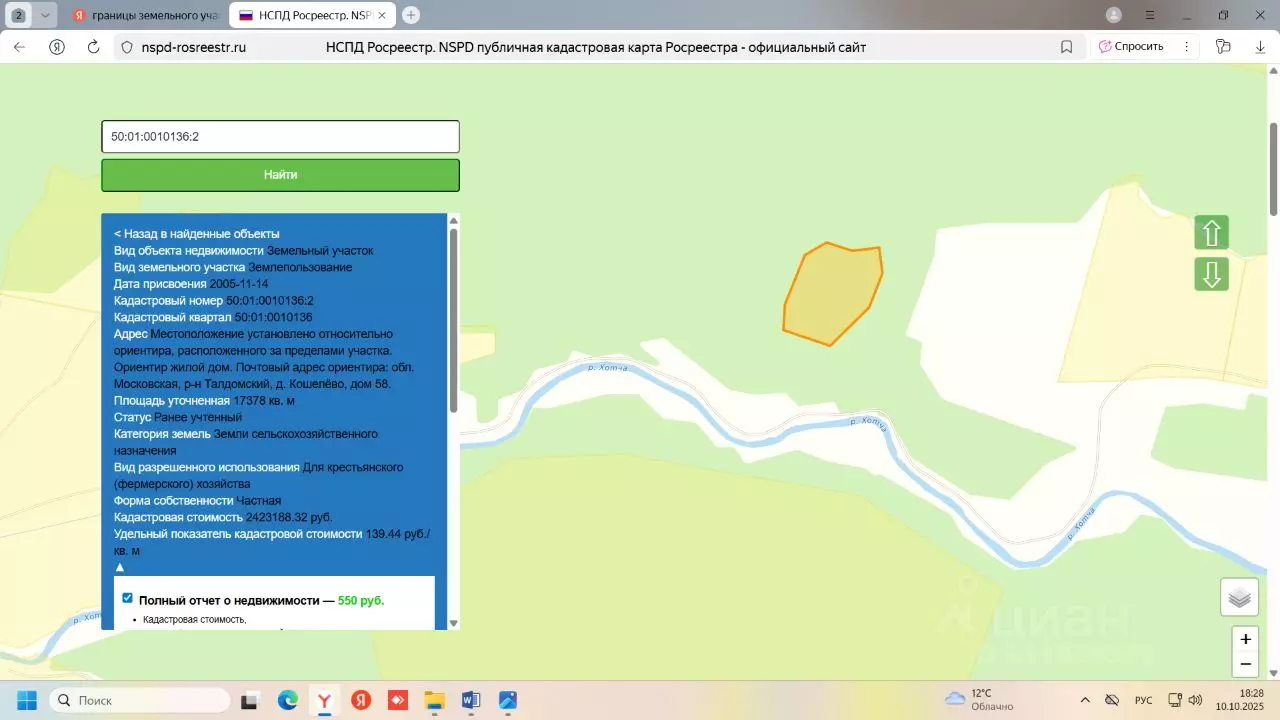Open the tab list dropdown arrow
1280x720 pixels.
tap(45, 15)
